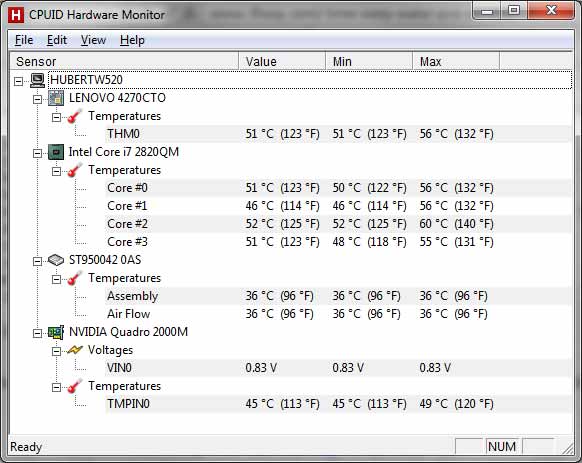This screenshot has height=463, width=582.
Task: Select the Voltages label
Action: coord(110,350)
